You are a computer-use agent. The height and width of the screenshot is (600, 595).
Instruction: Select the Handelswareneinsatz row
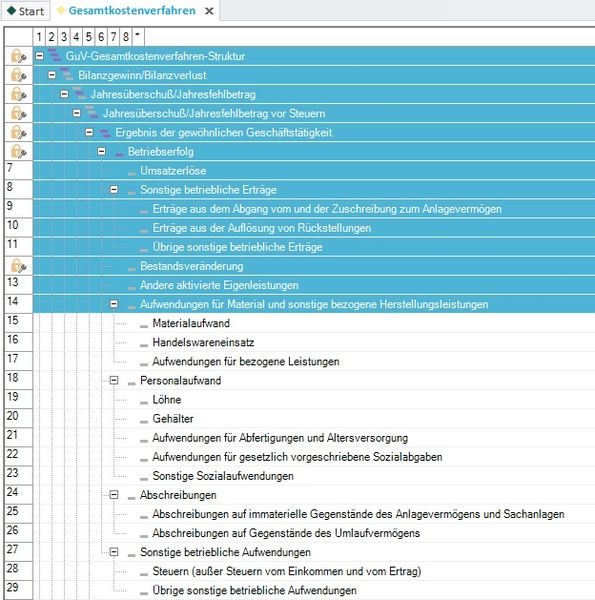314,342
